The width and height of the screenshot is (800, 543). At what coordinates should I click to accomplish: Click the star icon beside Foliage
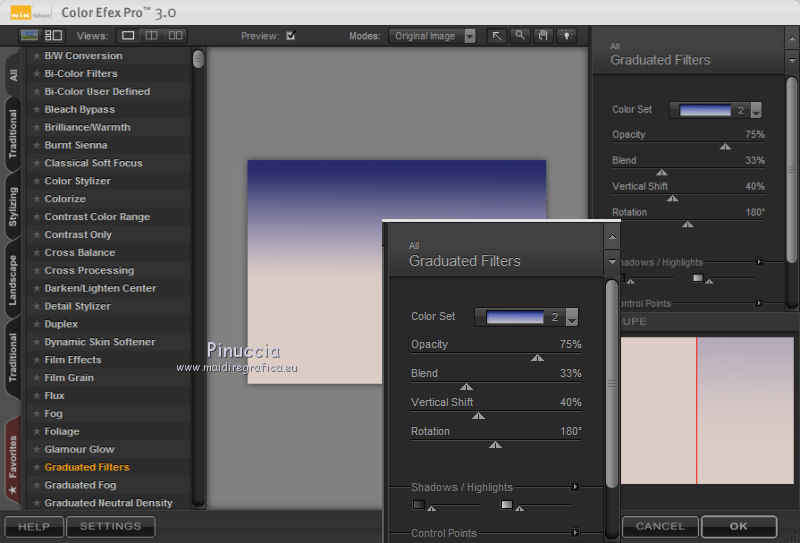(37, 431)
